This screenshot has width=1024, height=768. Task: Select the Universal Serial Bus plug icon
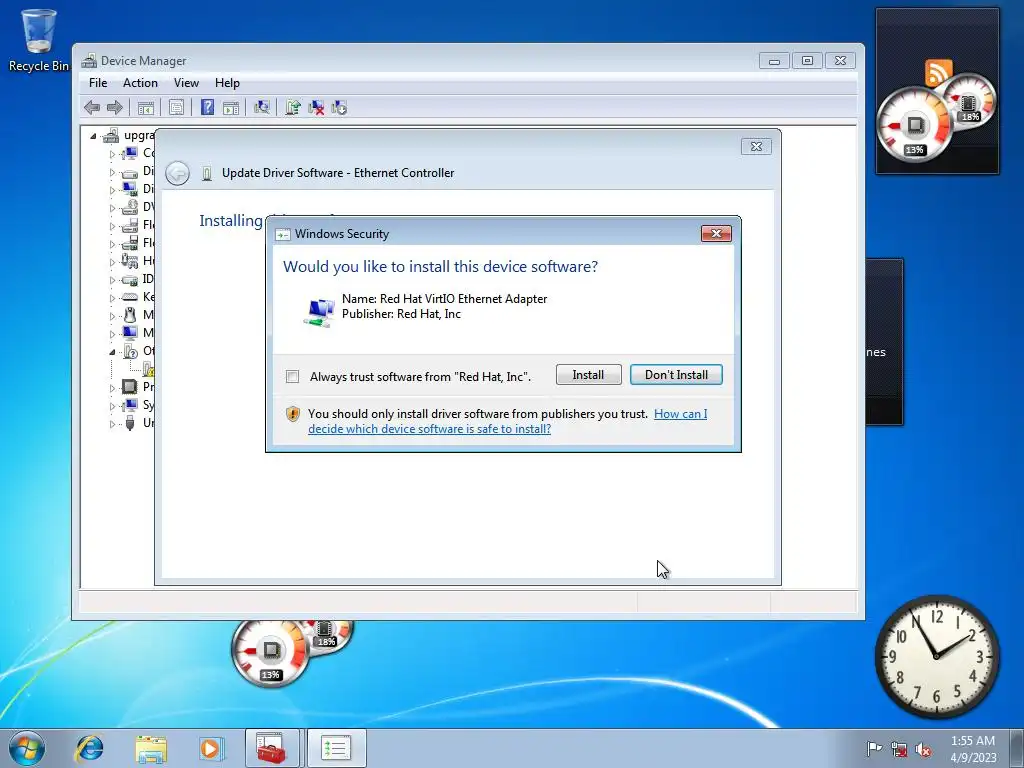(129, 423)
